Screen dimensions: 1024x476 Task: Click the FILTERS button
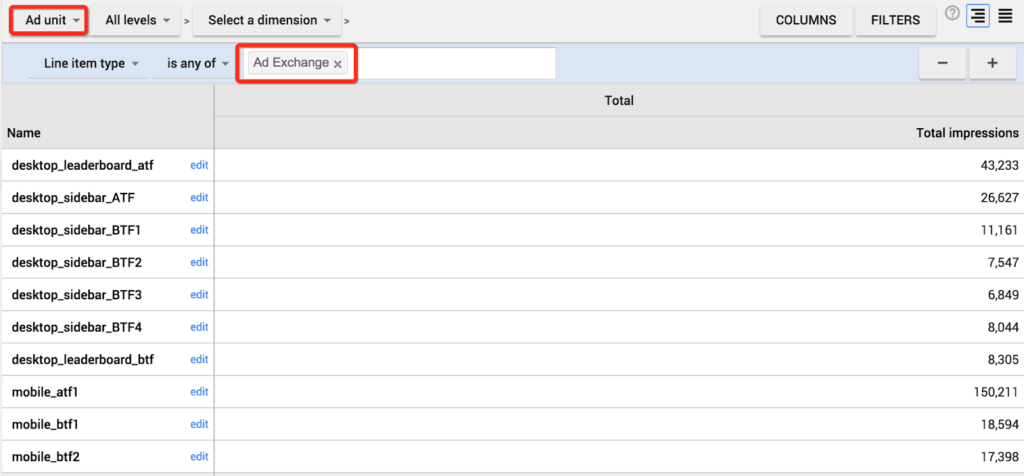[895, 20]
